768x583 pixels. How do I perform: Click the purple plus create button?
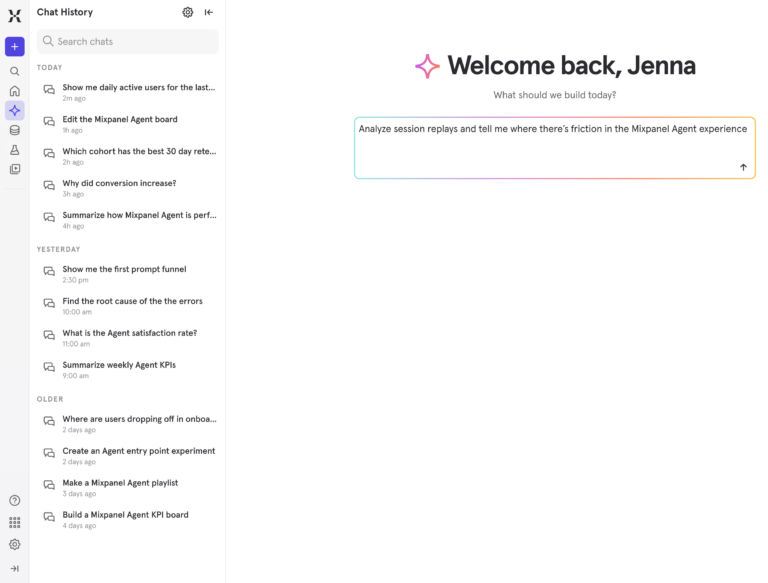point(15,47)
